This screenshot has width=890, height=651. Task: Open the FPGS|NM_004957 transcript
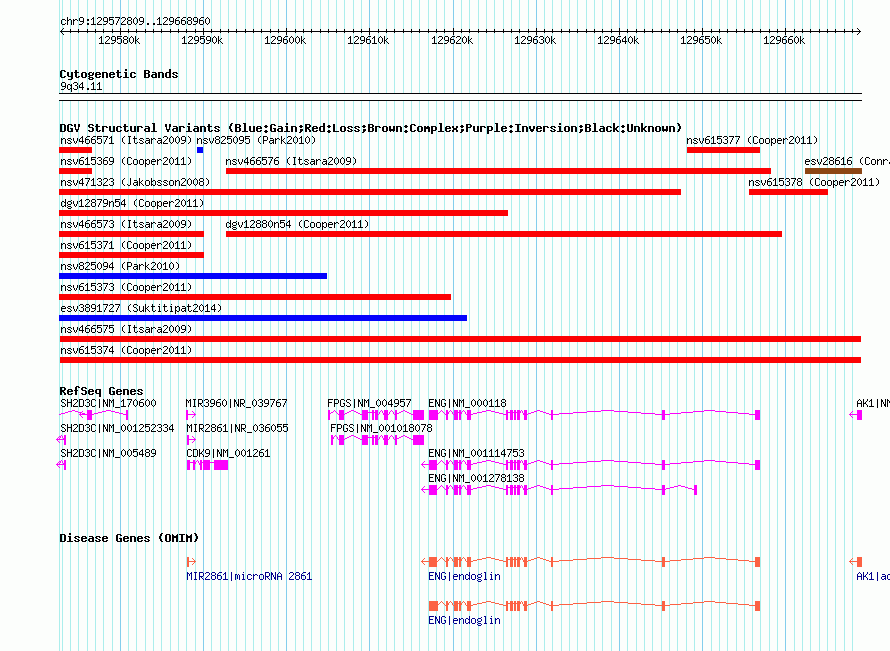369,403
